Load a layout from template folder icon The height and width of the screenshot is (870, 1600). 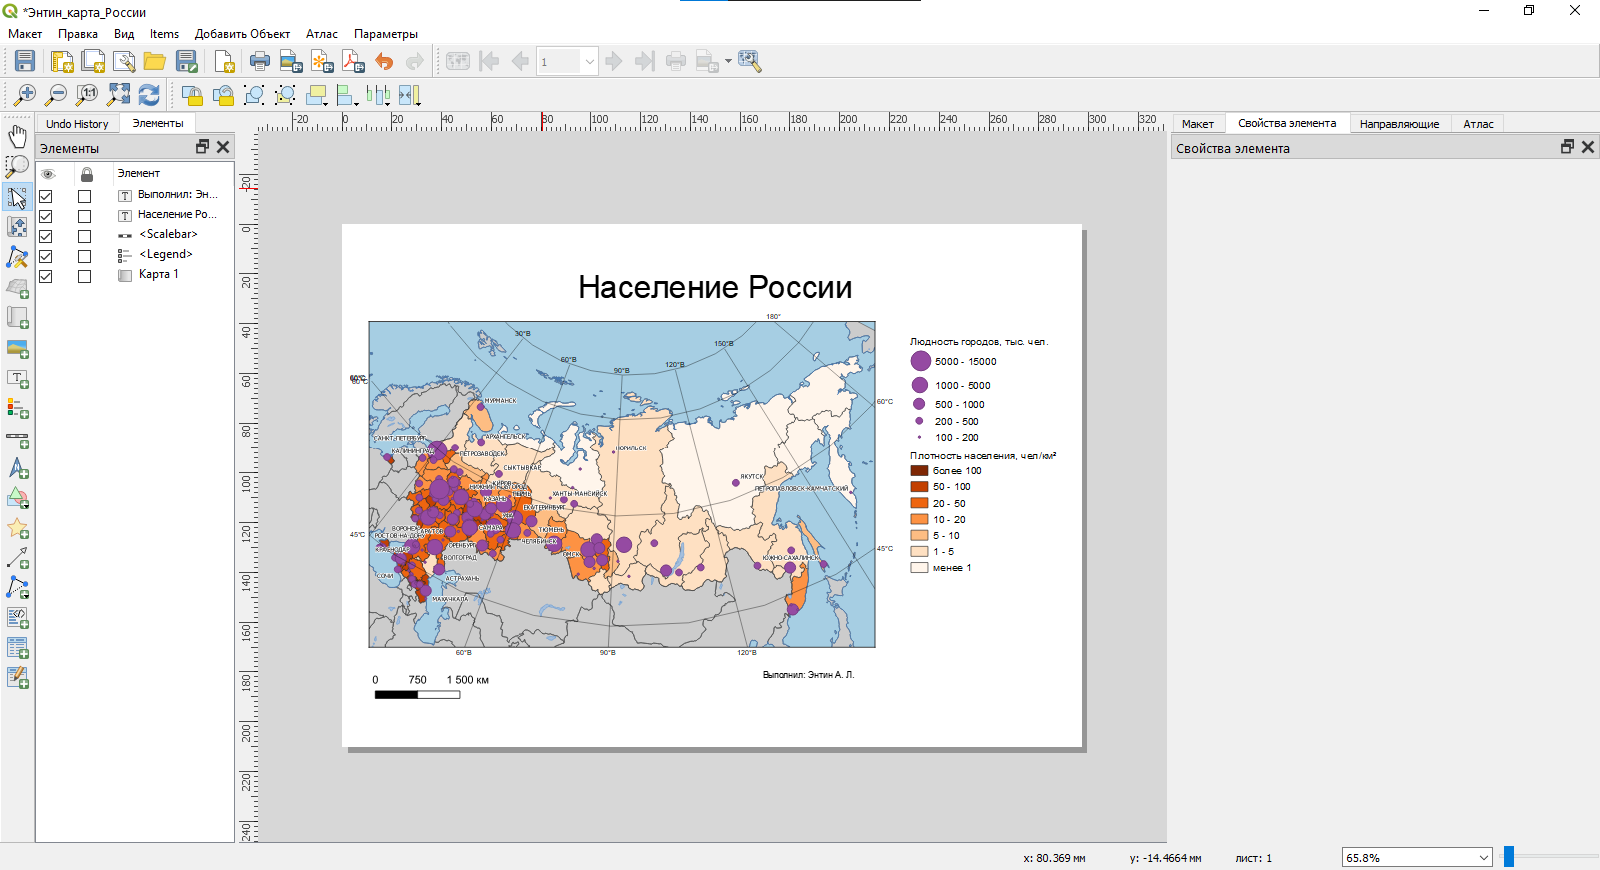click(155, 61)
